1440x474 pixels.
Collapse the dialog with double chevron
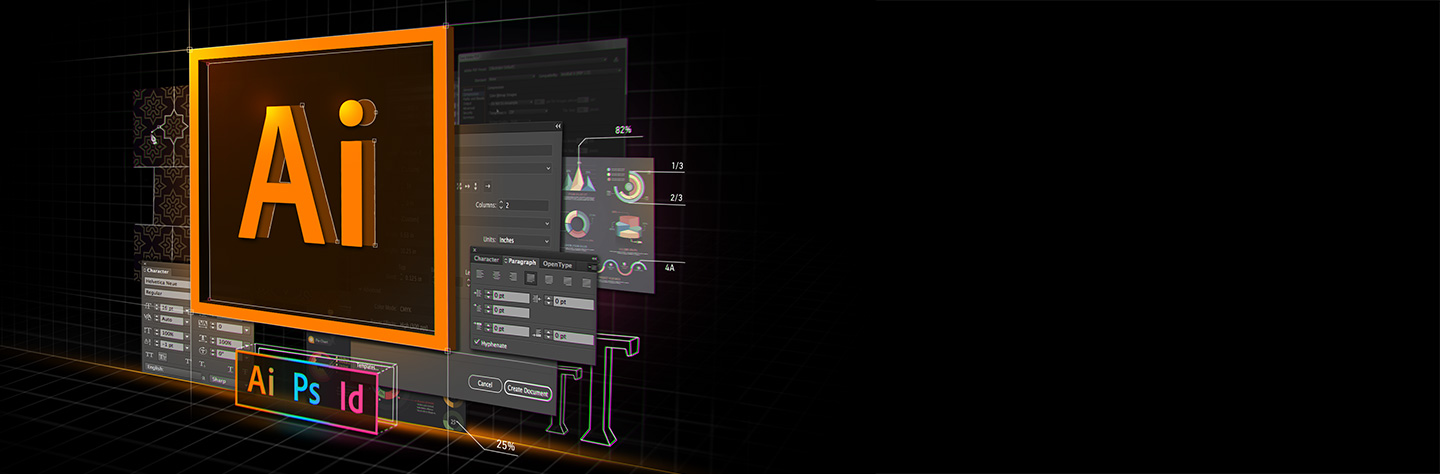click(558, 126)
